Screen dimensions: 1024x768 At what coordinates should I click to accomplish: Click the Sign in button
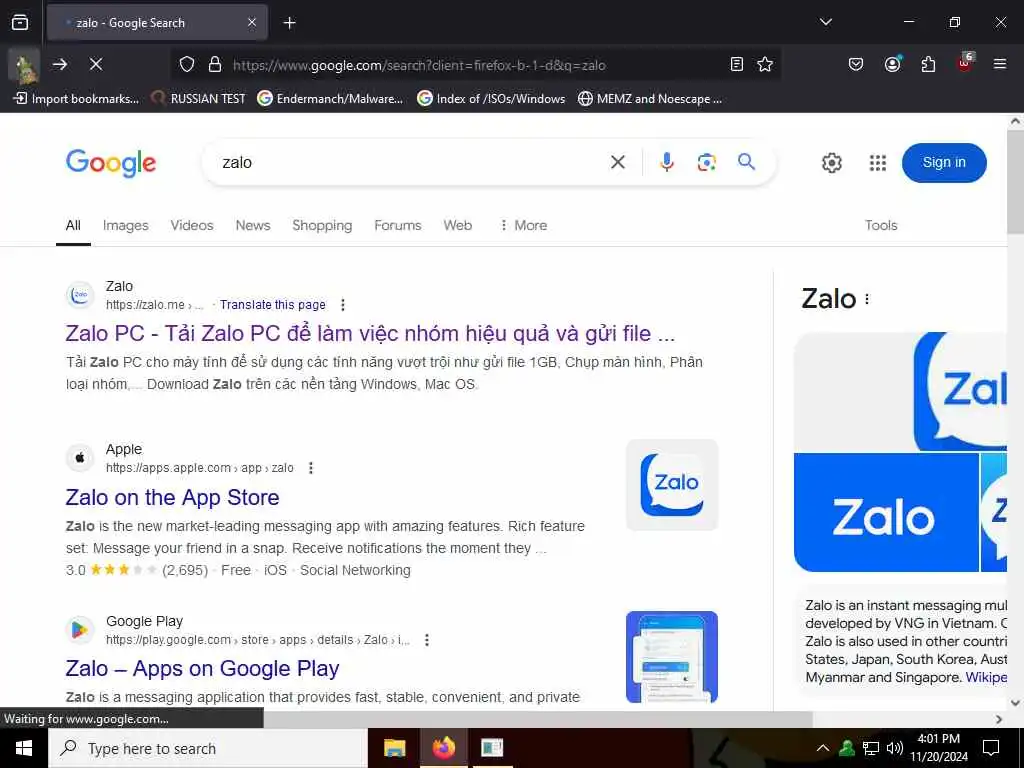[x=944, y=163]
